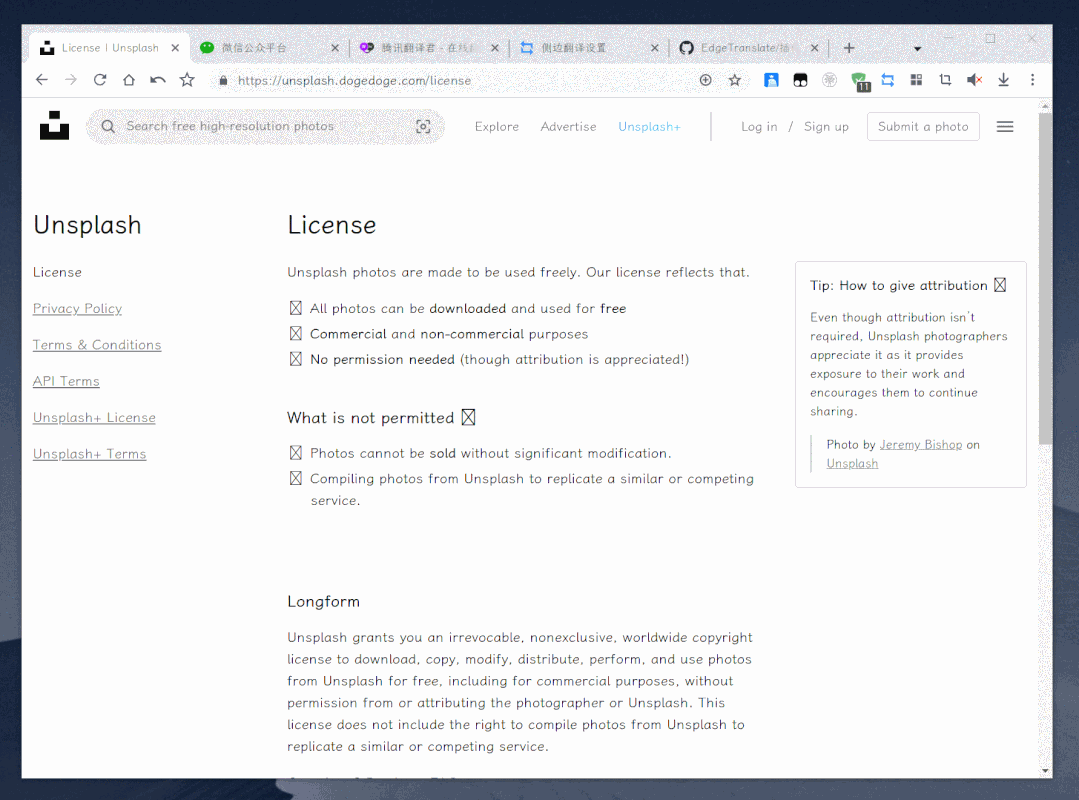Image resolution: width=1079 pixels, height=800 pixels.
Task: Open a new tab with plus button
Action: (x=849, y=47)
